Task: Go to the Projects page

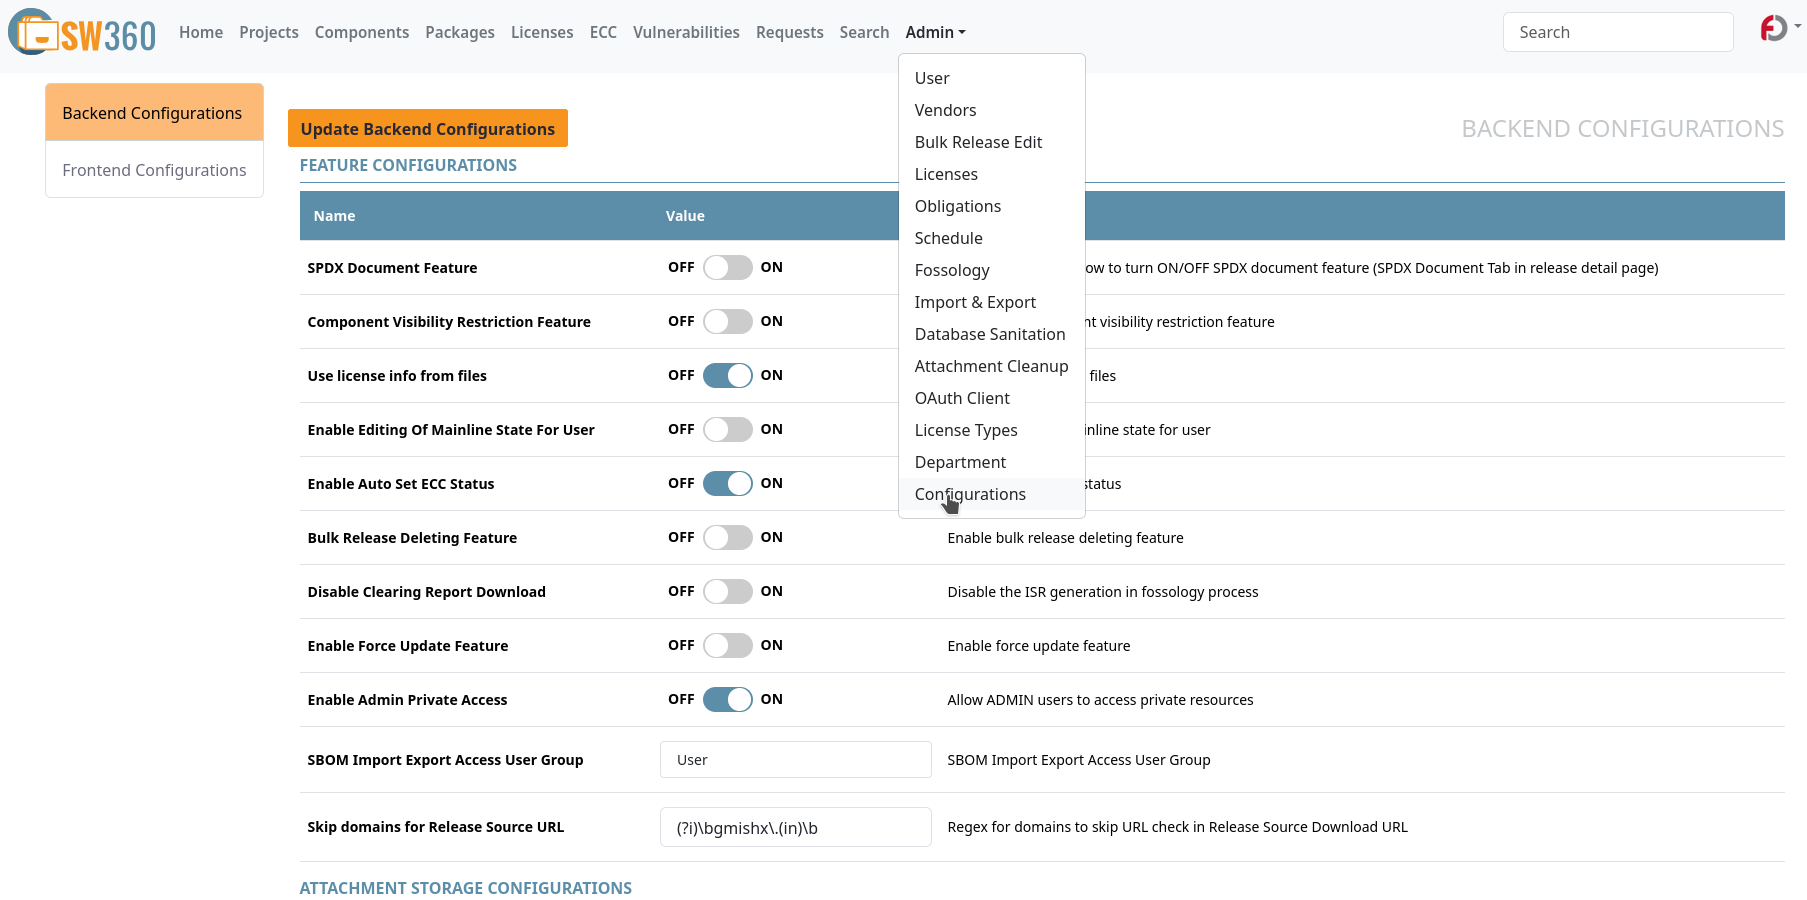Action: 268,32
